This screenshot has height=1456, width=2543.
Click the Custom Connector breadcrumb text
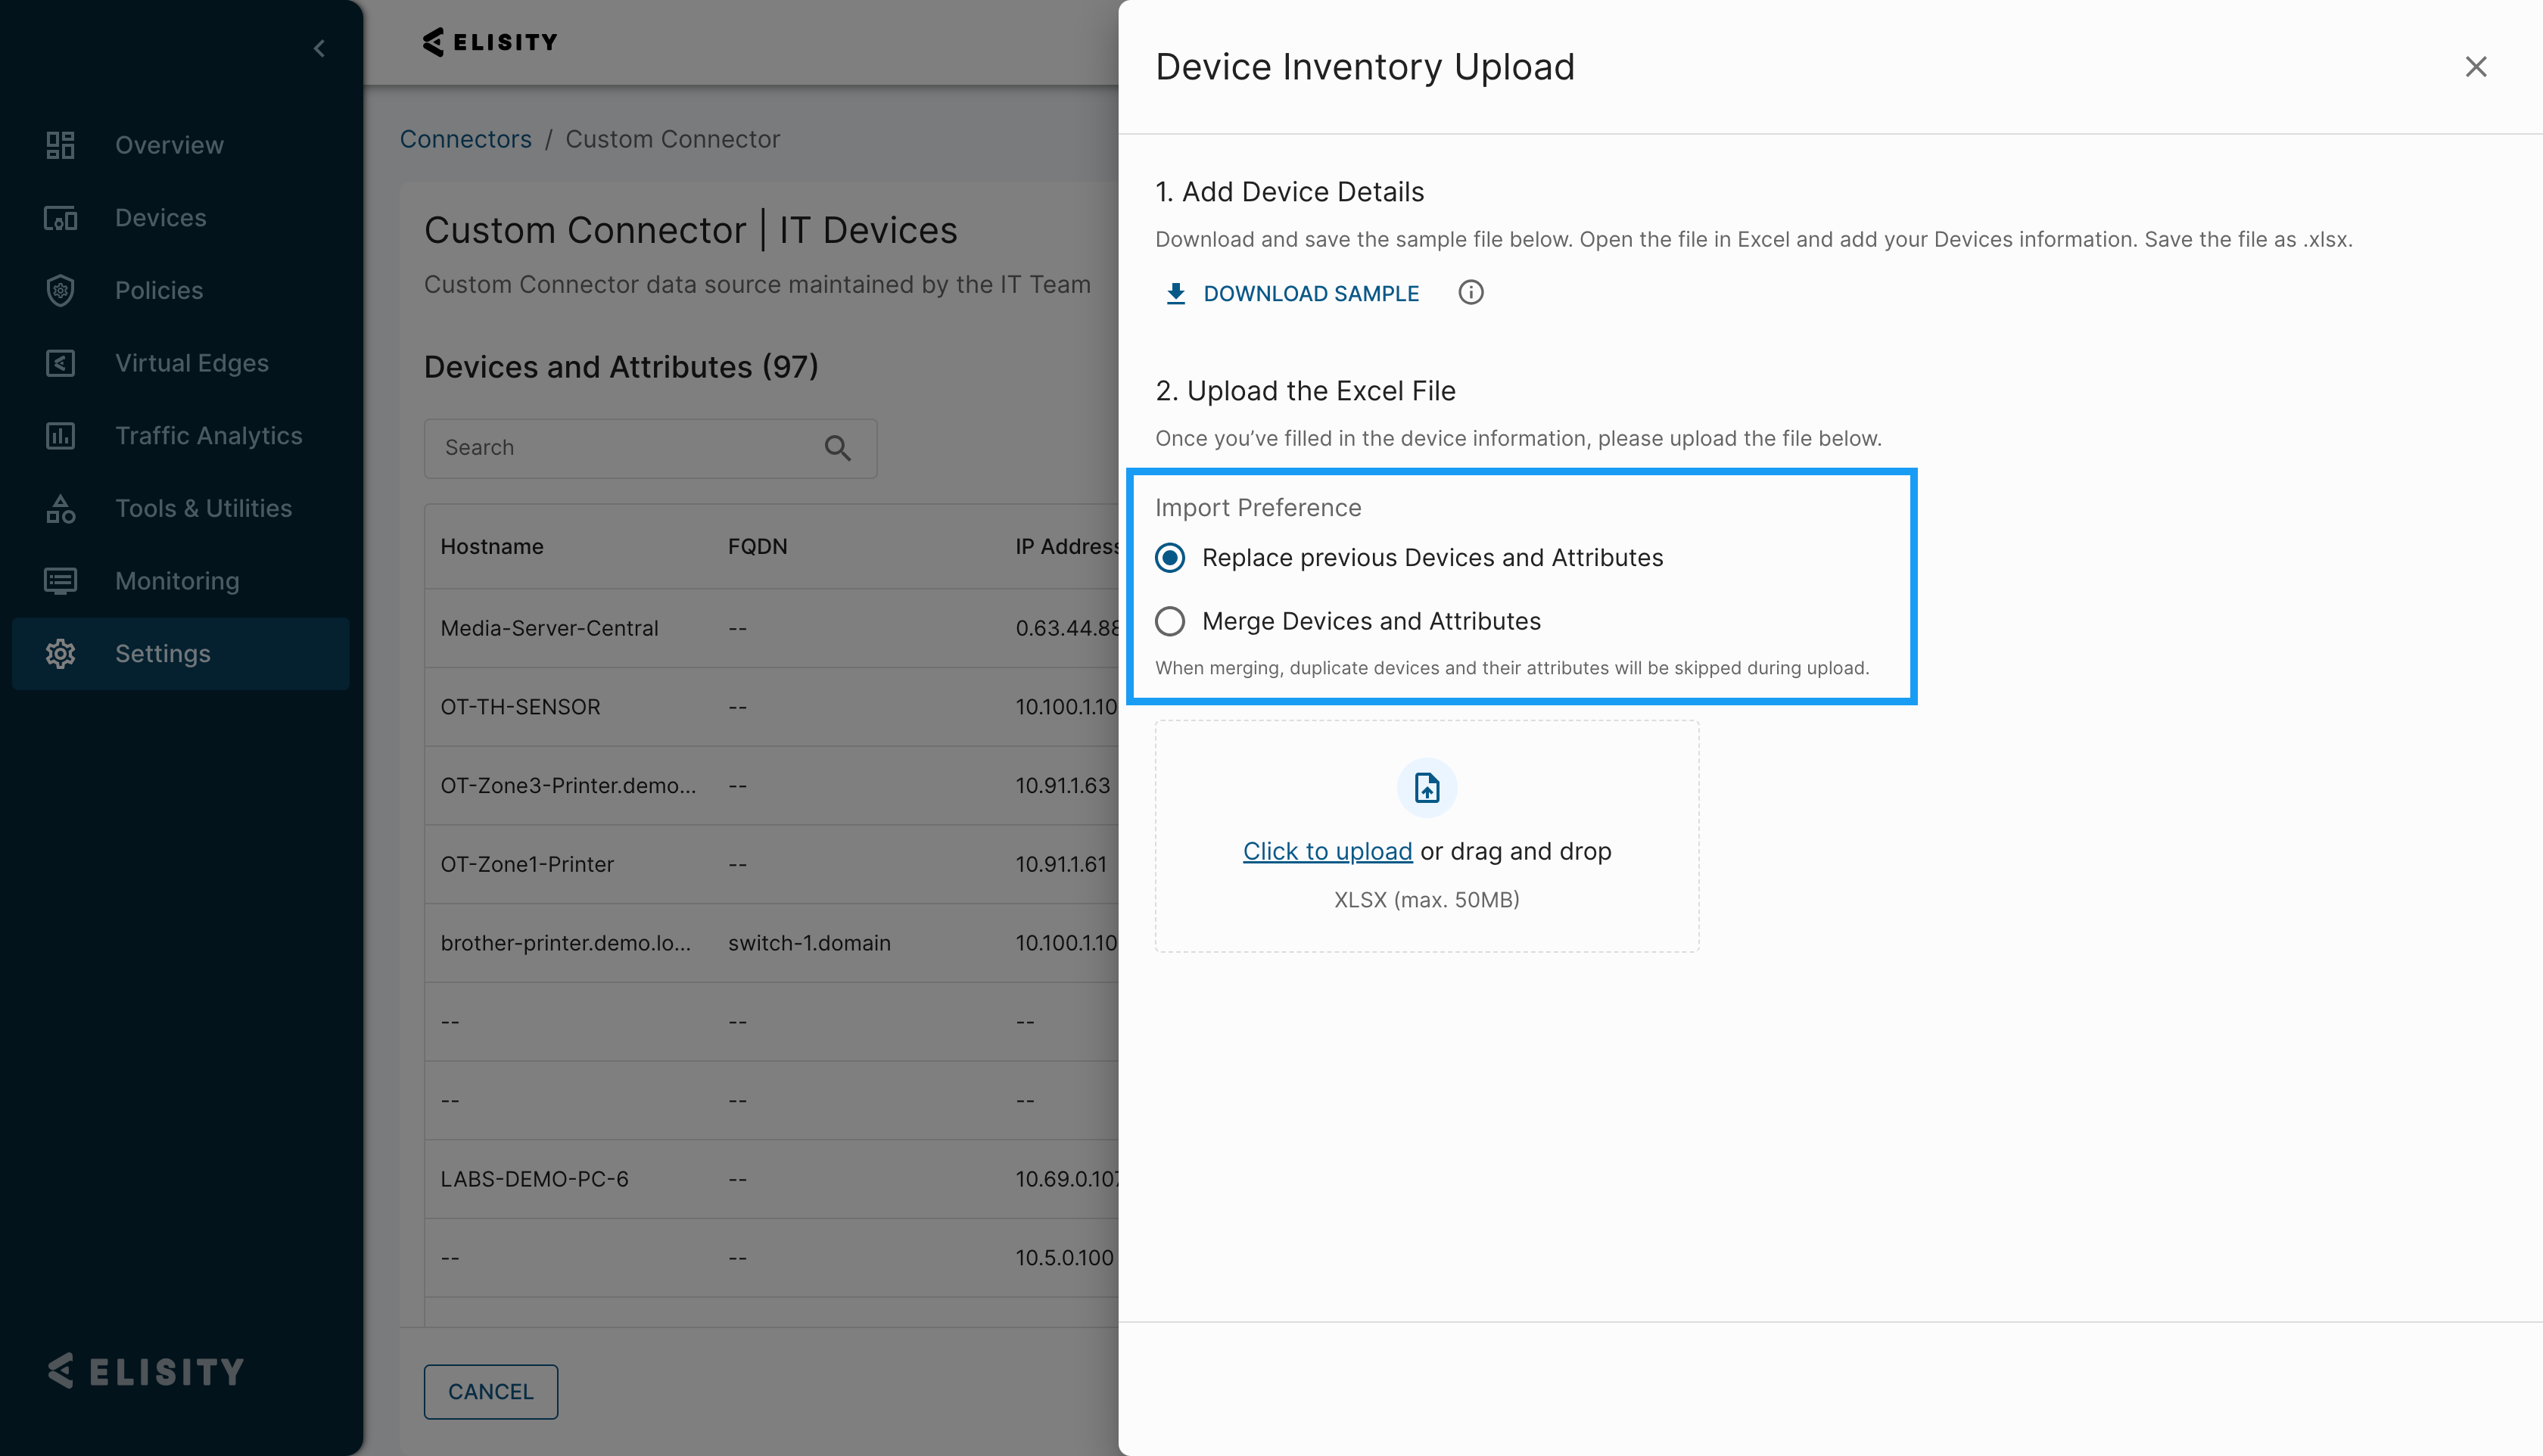[x=673, y=139]
